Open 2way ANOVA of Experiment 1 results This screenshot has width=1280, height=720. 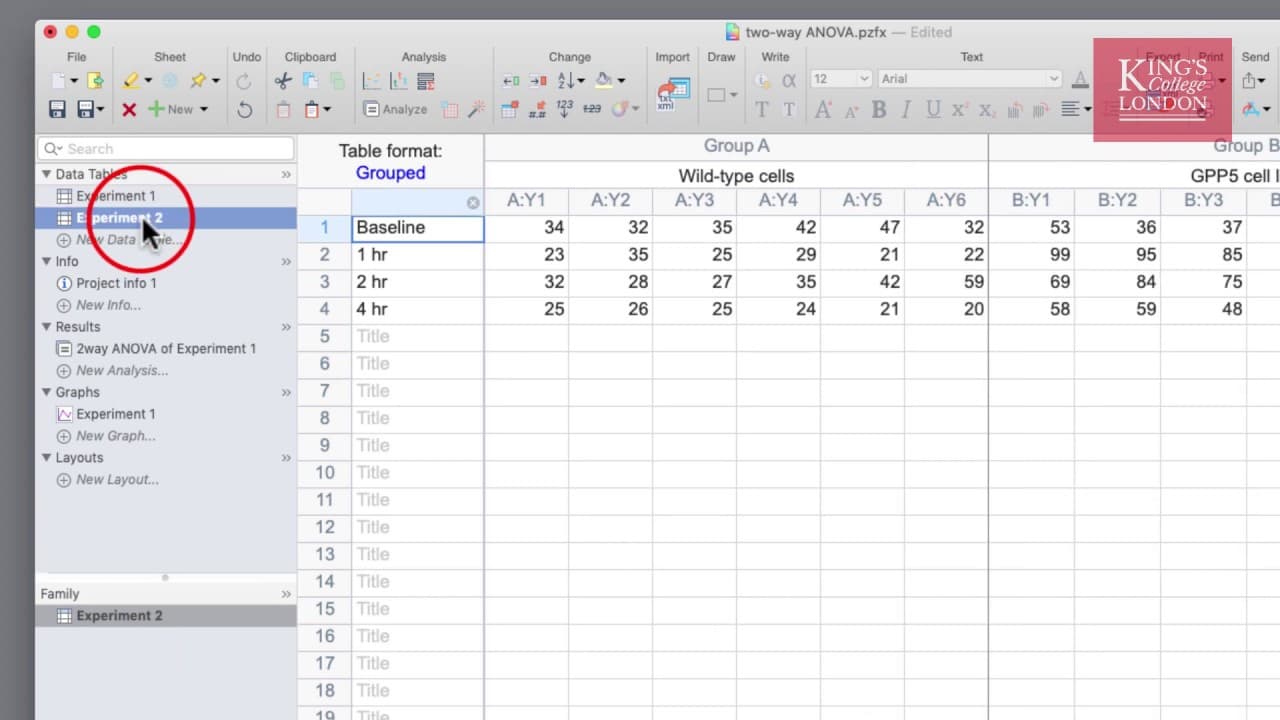click(x=166, y=349)
